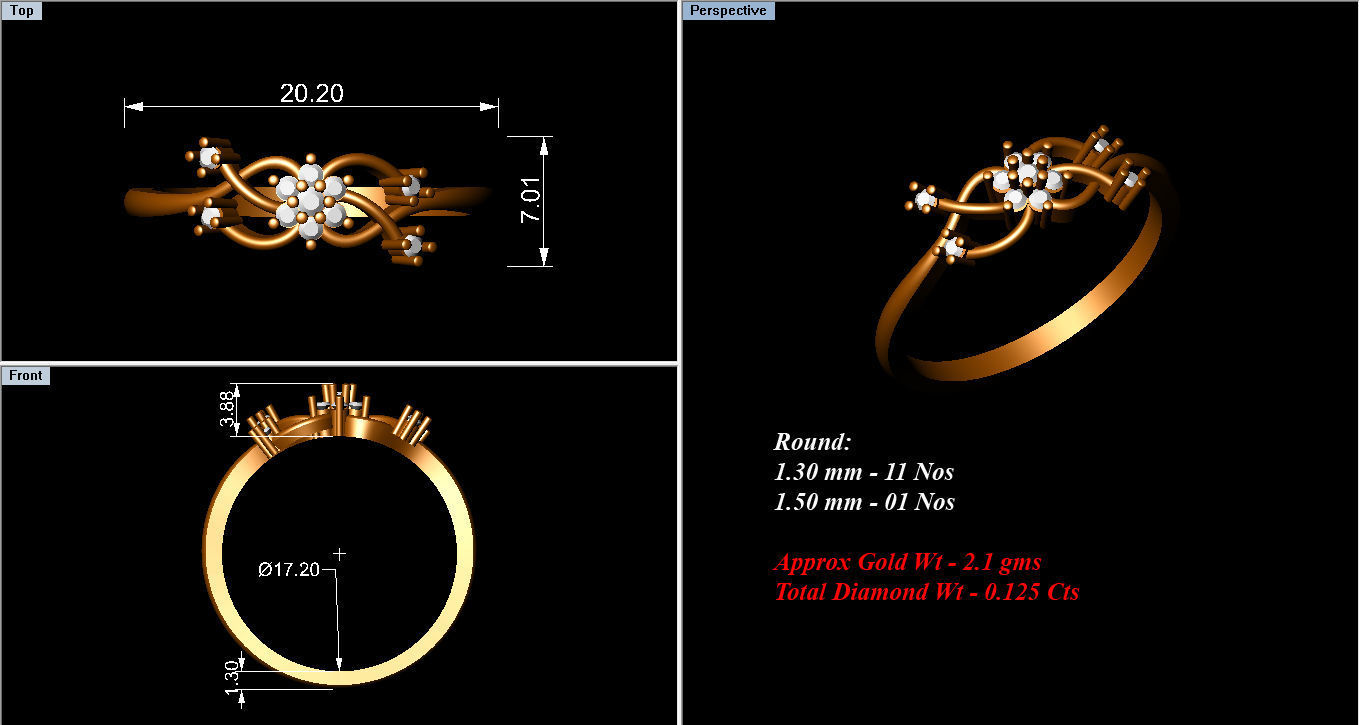
Task: Click the Top viewport title label
Action: [x=22, y=11]
